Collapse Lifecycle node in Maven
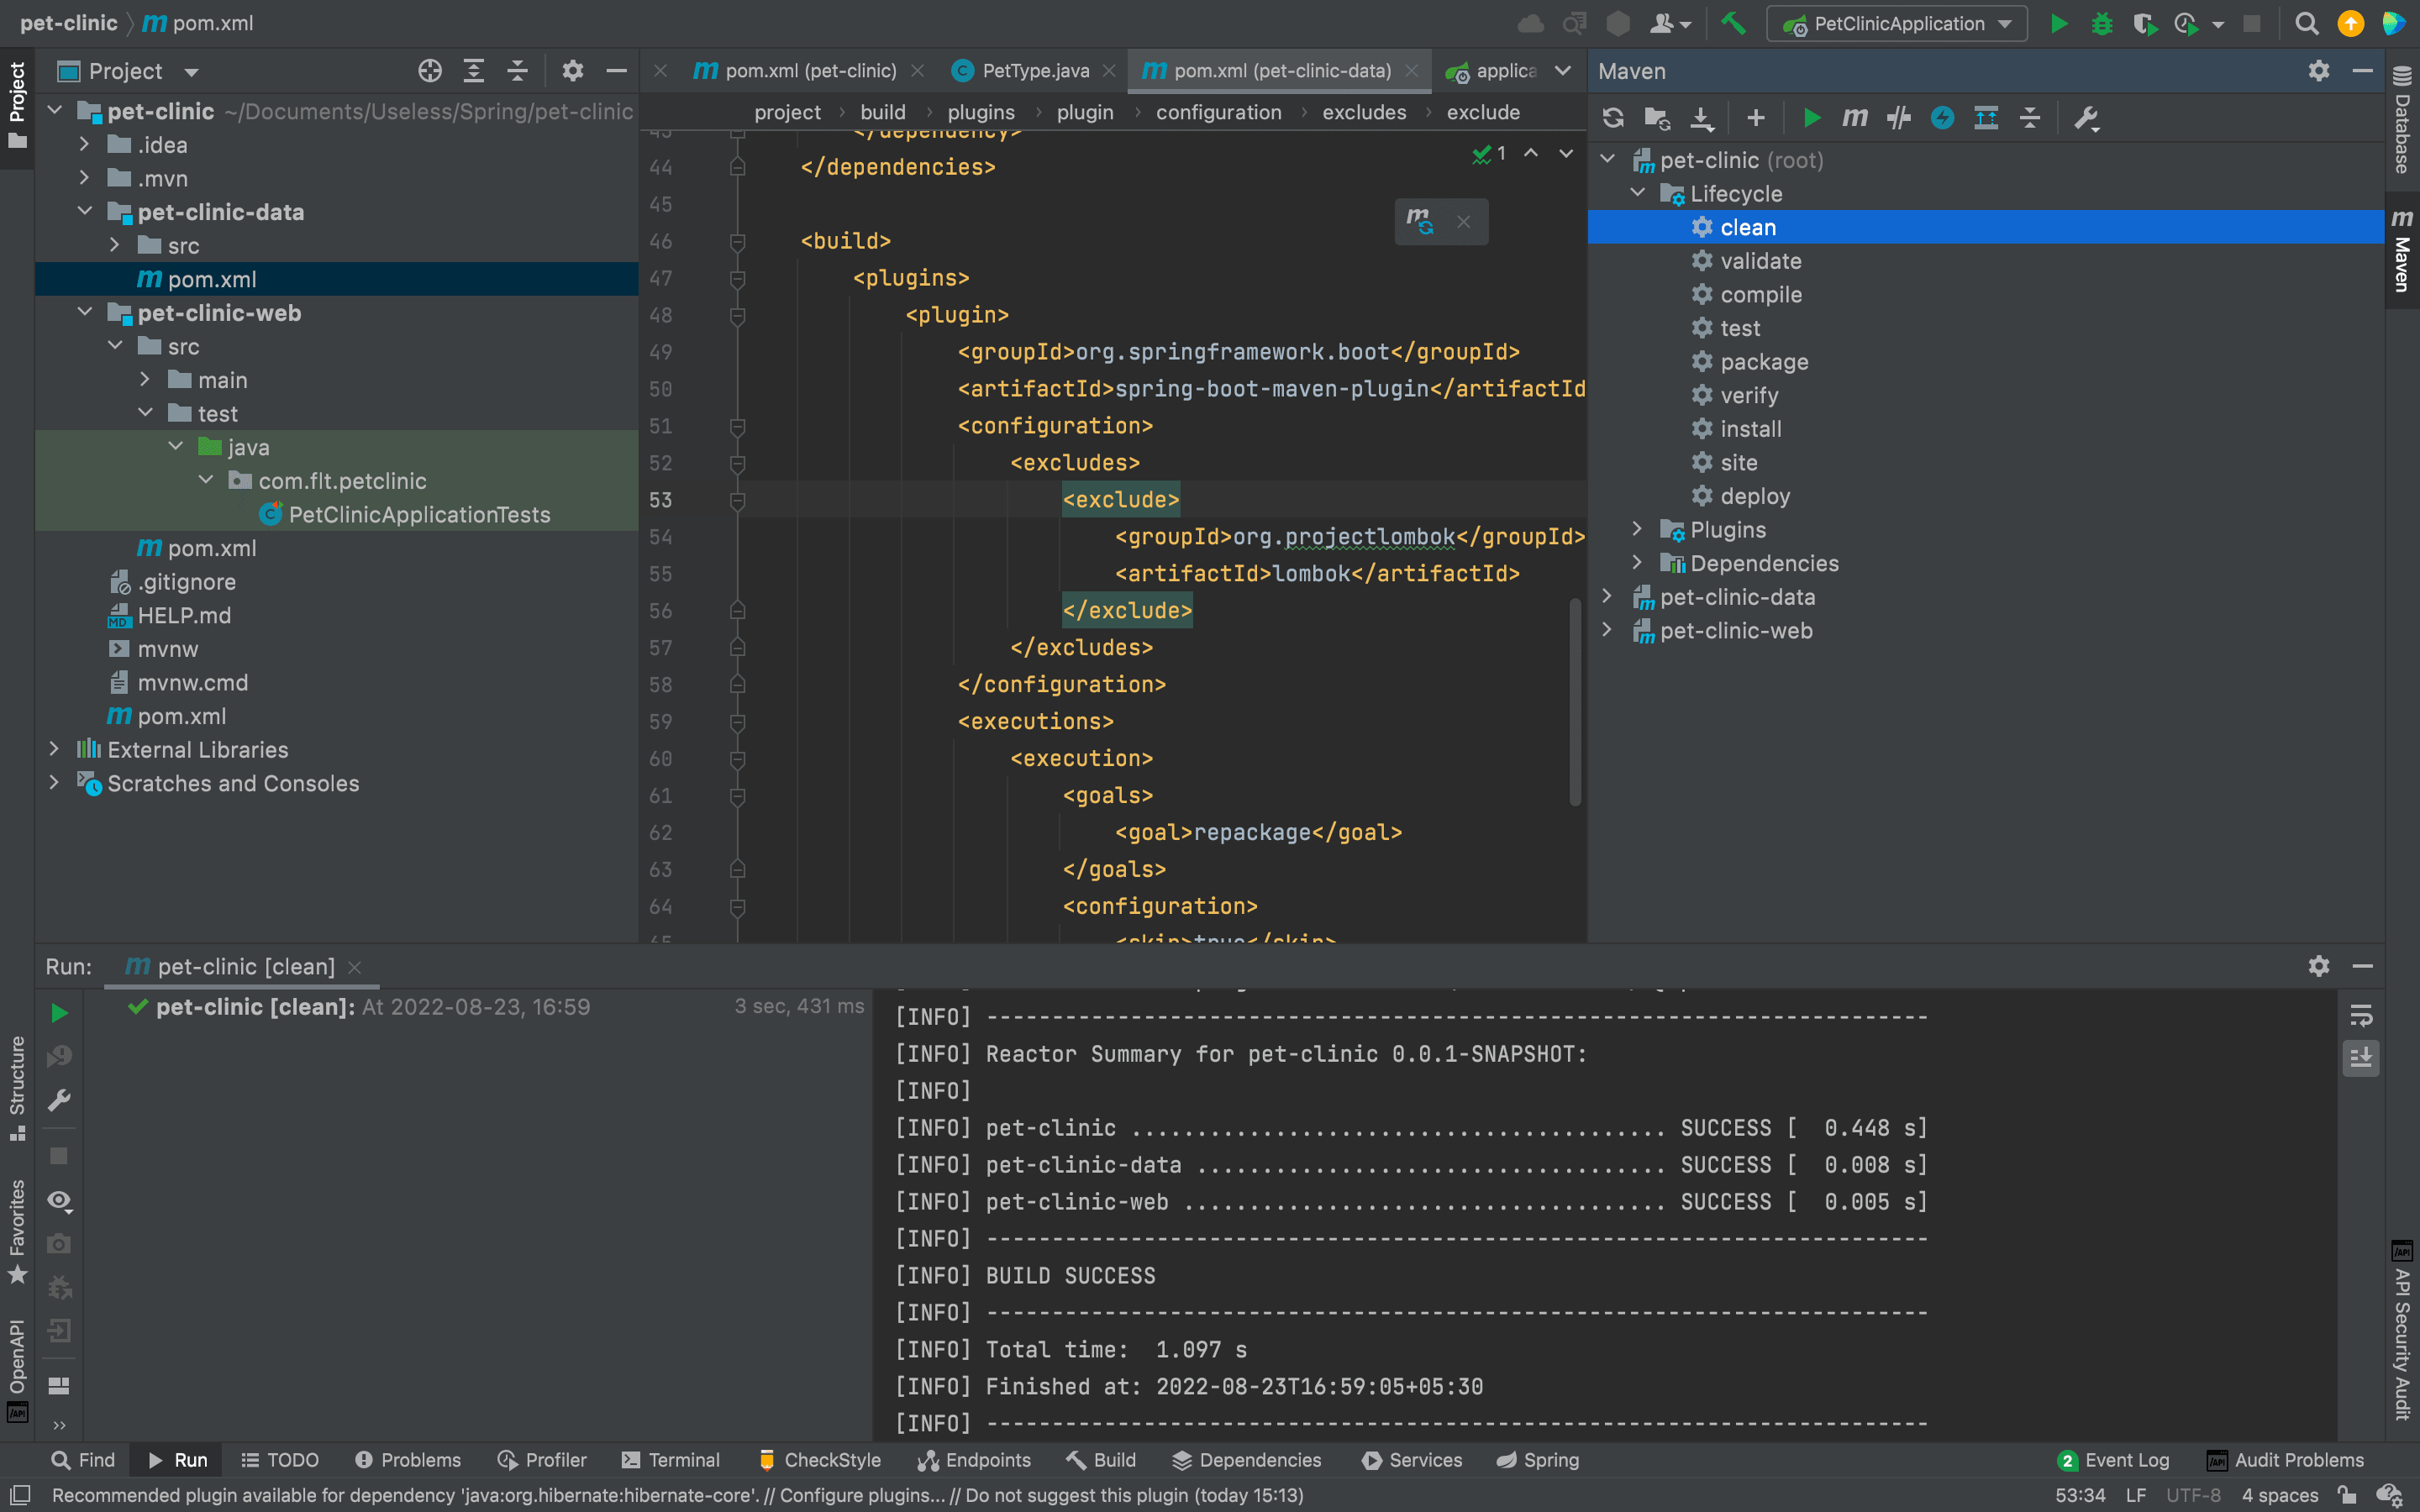 click(x=1638, y=193)
